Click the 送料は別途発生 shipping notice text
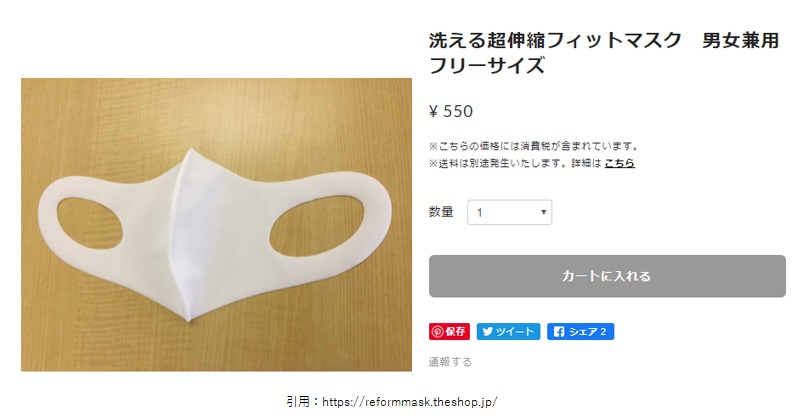This screenshot has height=420, width=801. tap(515, 163)
